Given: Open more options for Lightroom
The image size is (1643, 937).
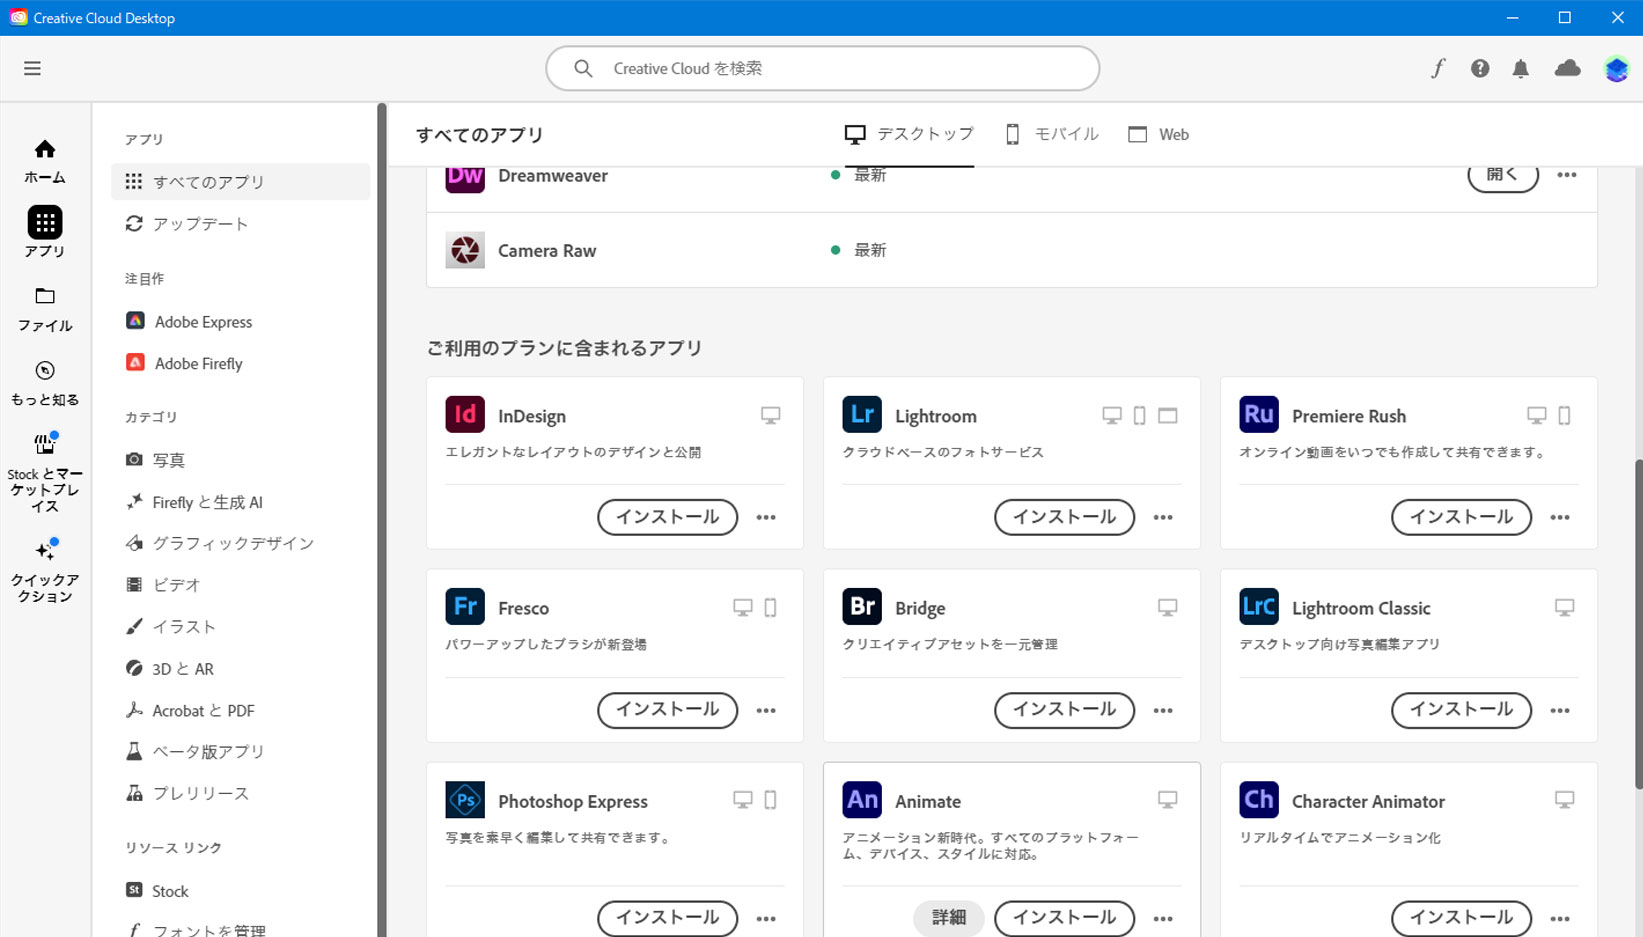Looking at the screenshot, I should pos(1163,517).
